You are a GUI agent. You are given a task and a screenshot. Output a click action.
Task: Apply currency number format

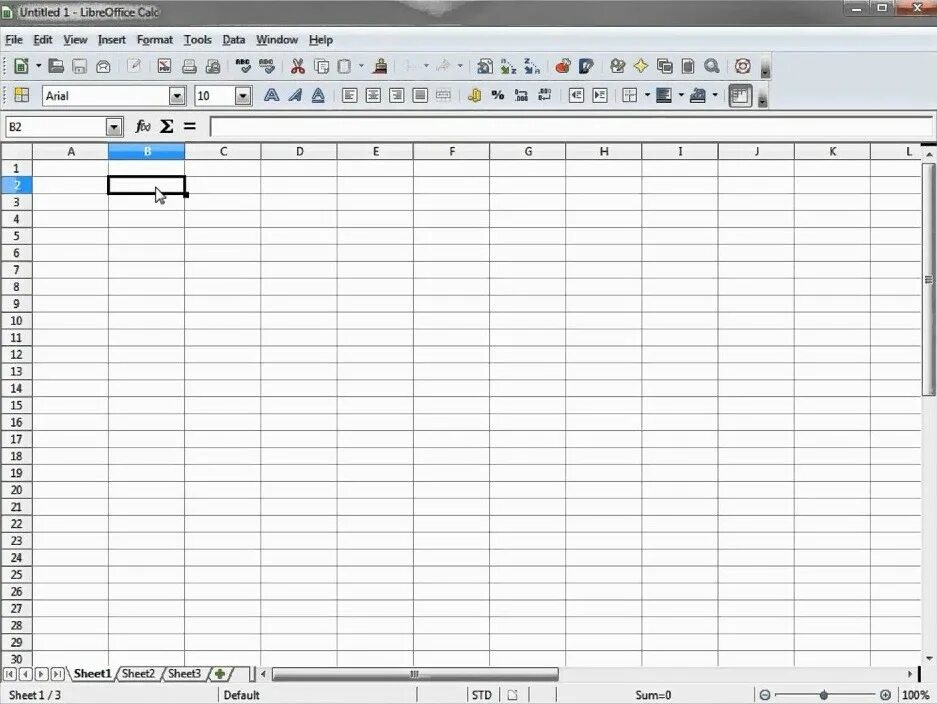pos(474,96)
